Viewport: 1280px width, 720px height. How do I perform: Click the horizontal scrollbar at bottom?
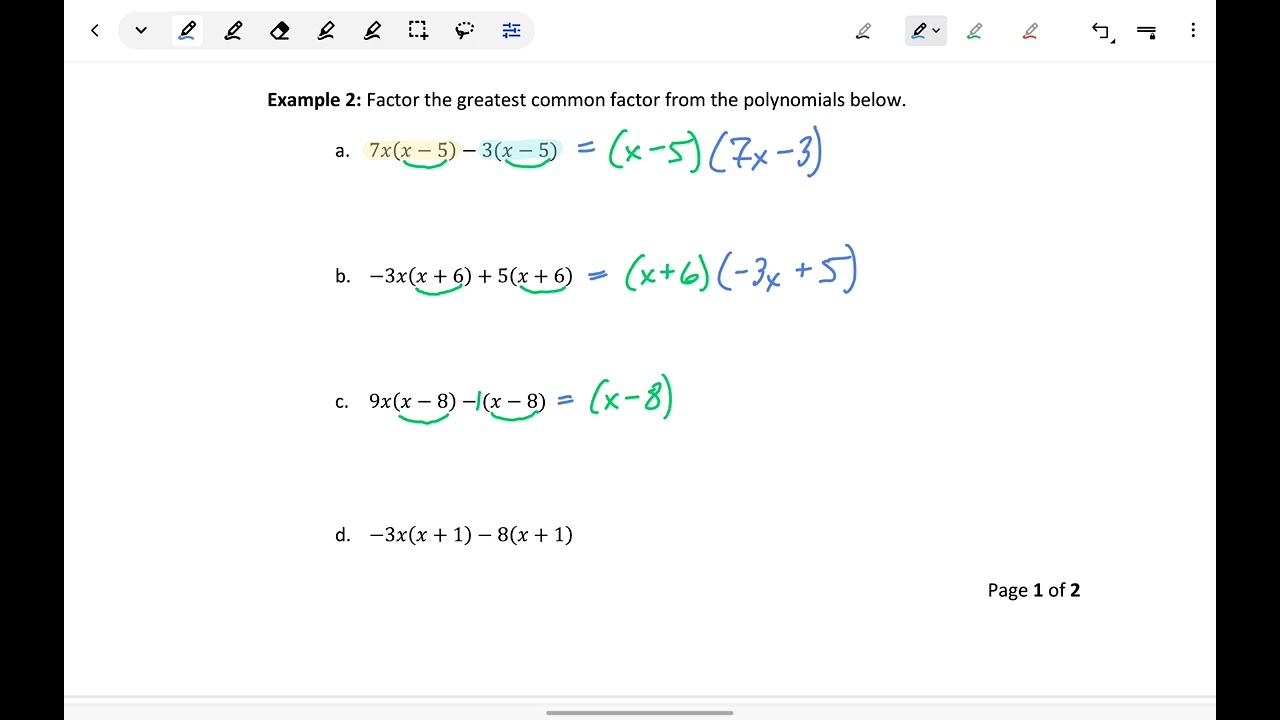pyautogui.click(x=640, y=713)
